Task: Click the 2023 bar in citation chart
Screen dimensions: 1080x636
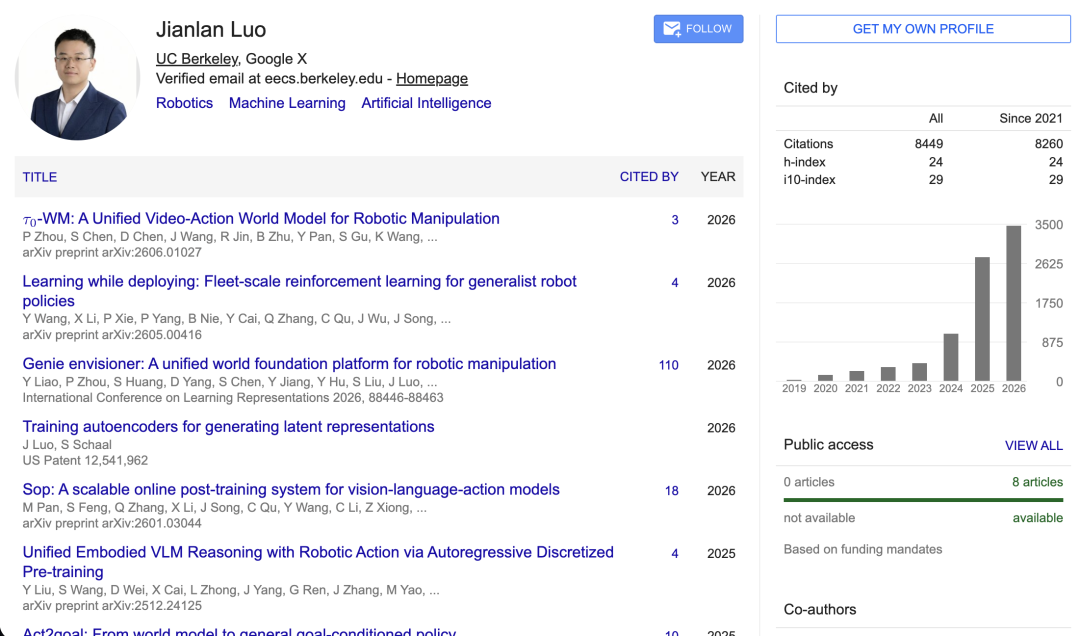Action: point(920,372)
